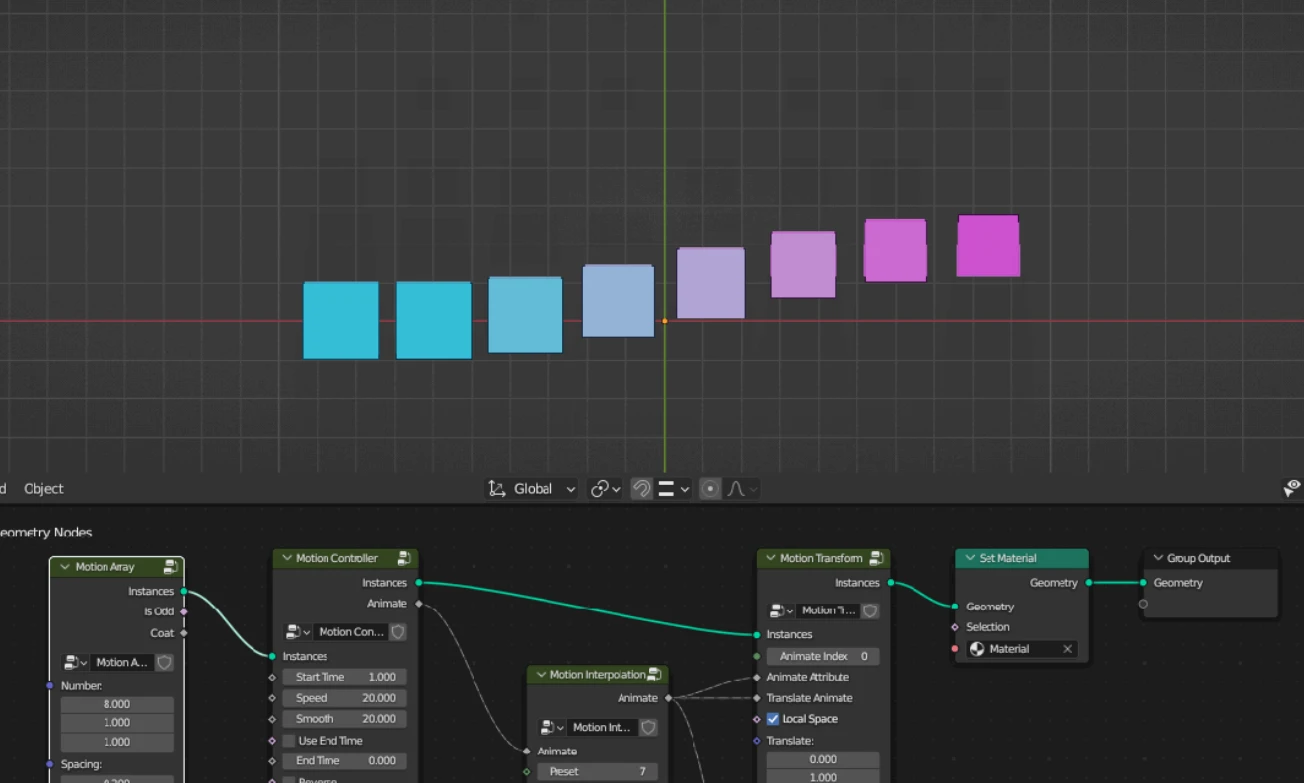Uncheck the Local Space checkbox
Viewport: 1304px width, 783px height.
point(773,719)
